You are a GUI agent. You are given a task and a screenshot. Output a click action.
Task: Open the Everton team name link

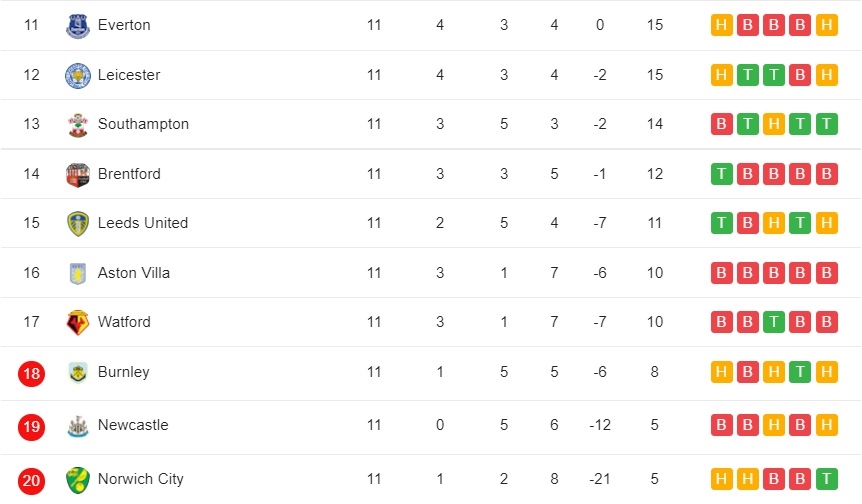(124, 25)
